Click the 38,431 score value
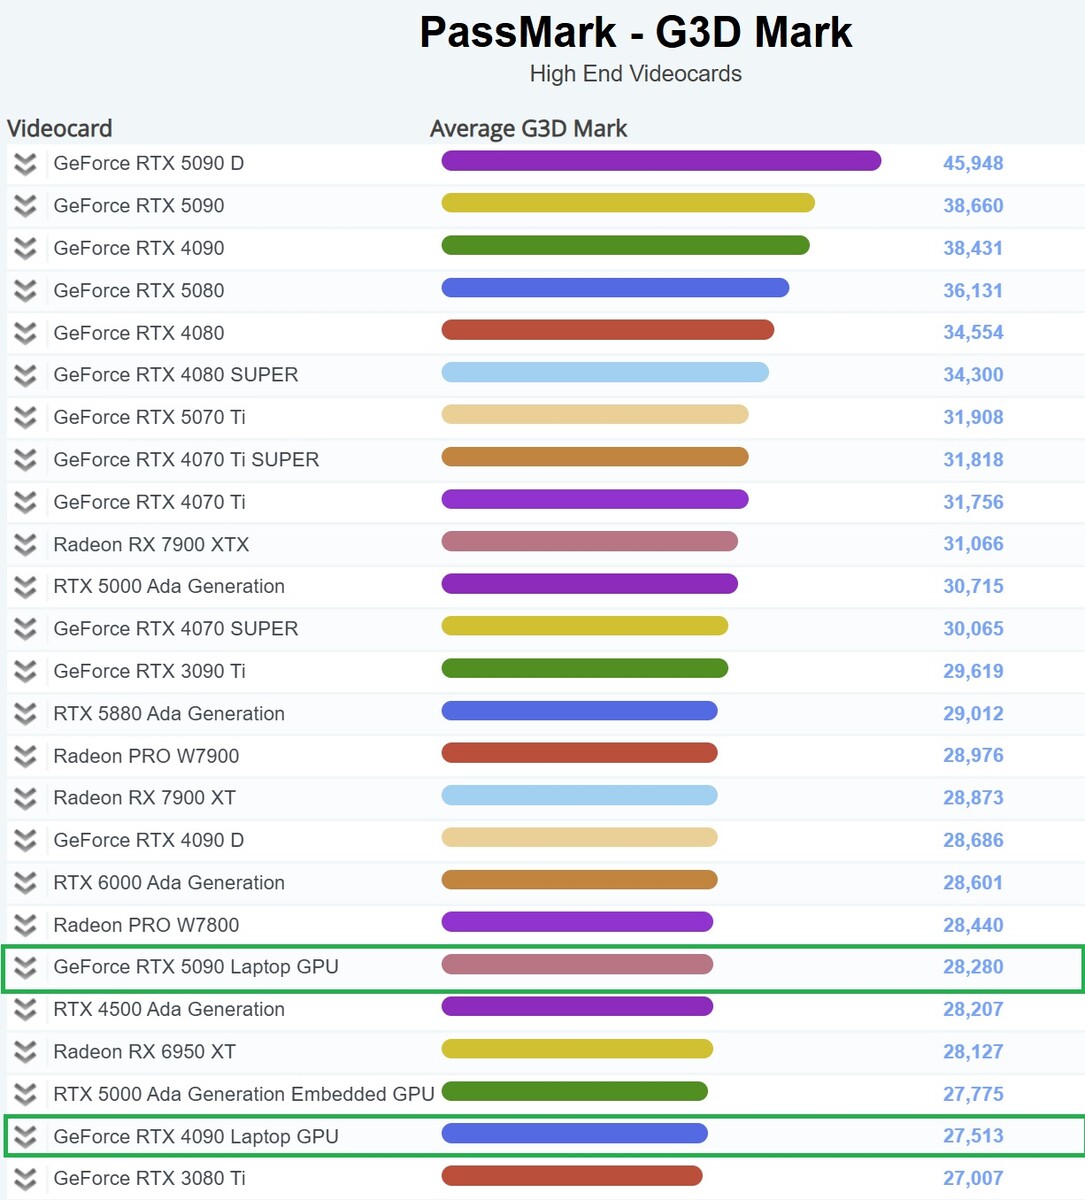 [x=973, y=248]
